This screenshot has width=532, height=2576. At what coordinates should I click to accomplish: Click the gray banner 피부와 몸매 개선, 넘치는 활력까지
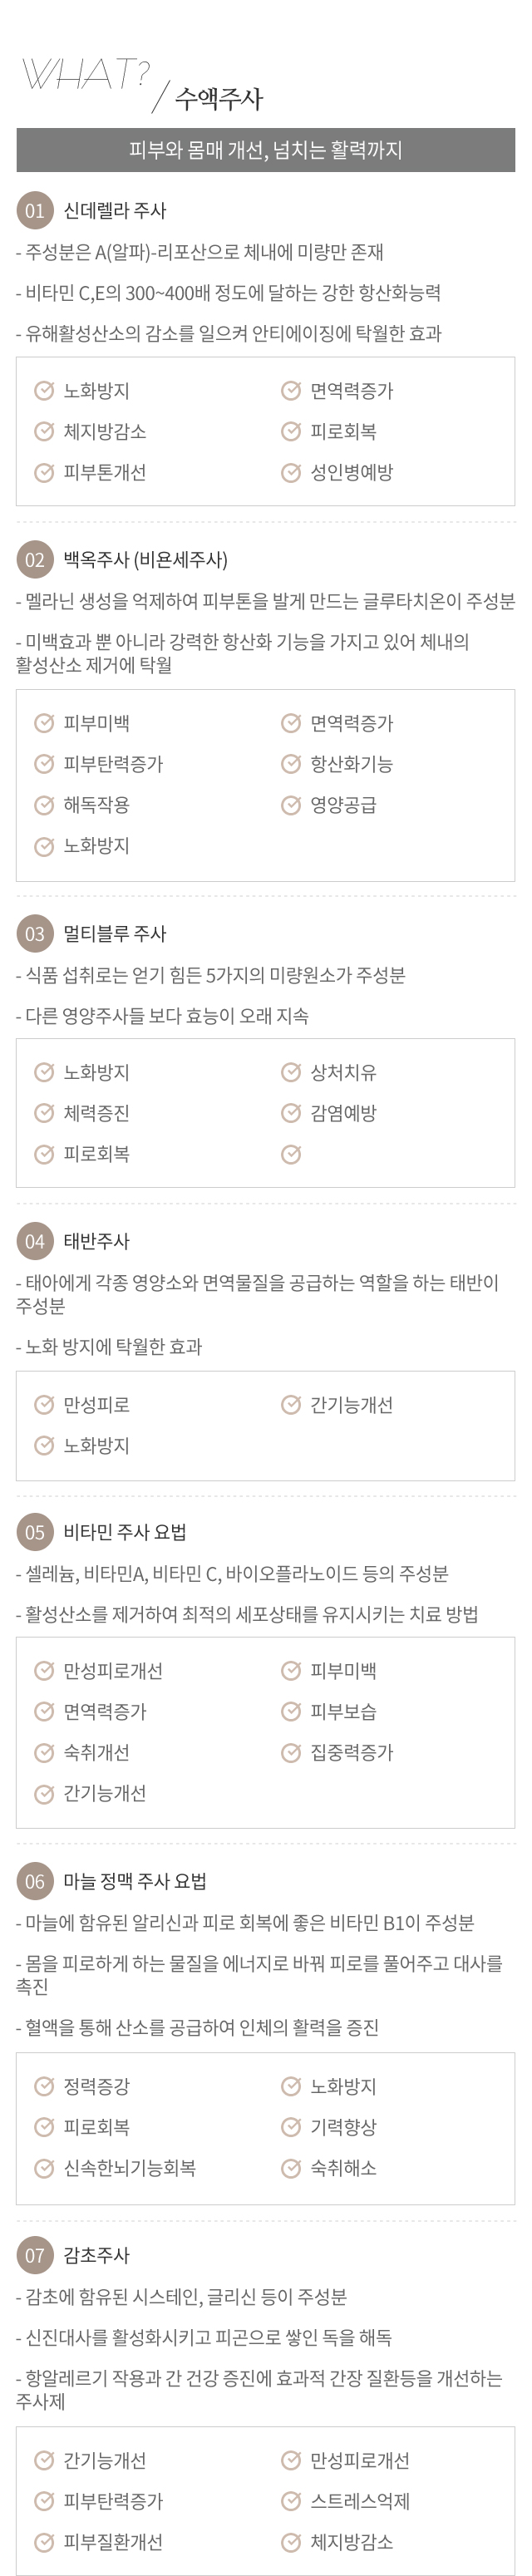(266, 150)
